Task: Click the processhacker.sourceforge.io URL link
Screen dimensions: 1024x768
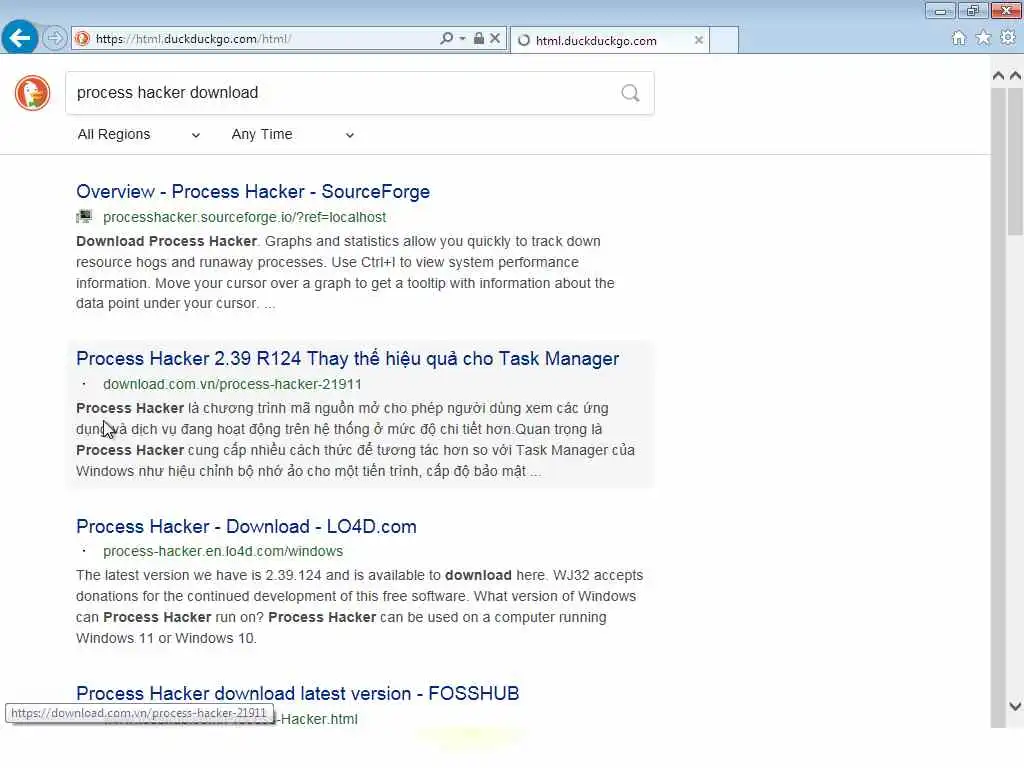Action: pos(244,217)
